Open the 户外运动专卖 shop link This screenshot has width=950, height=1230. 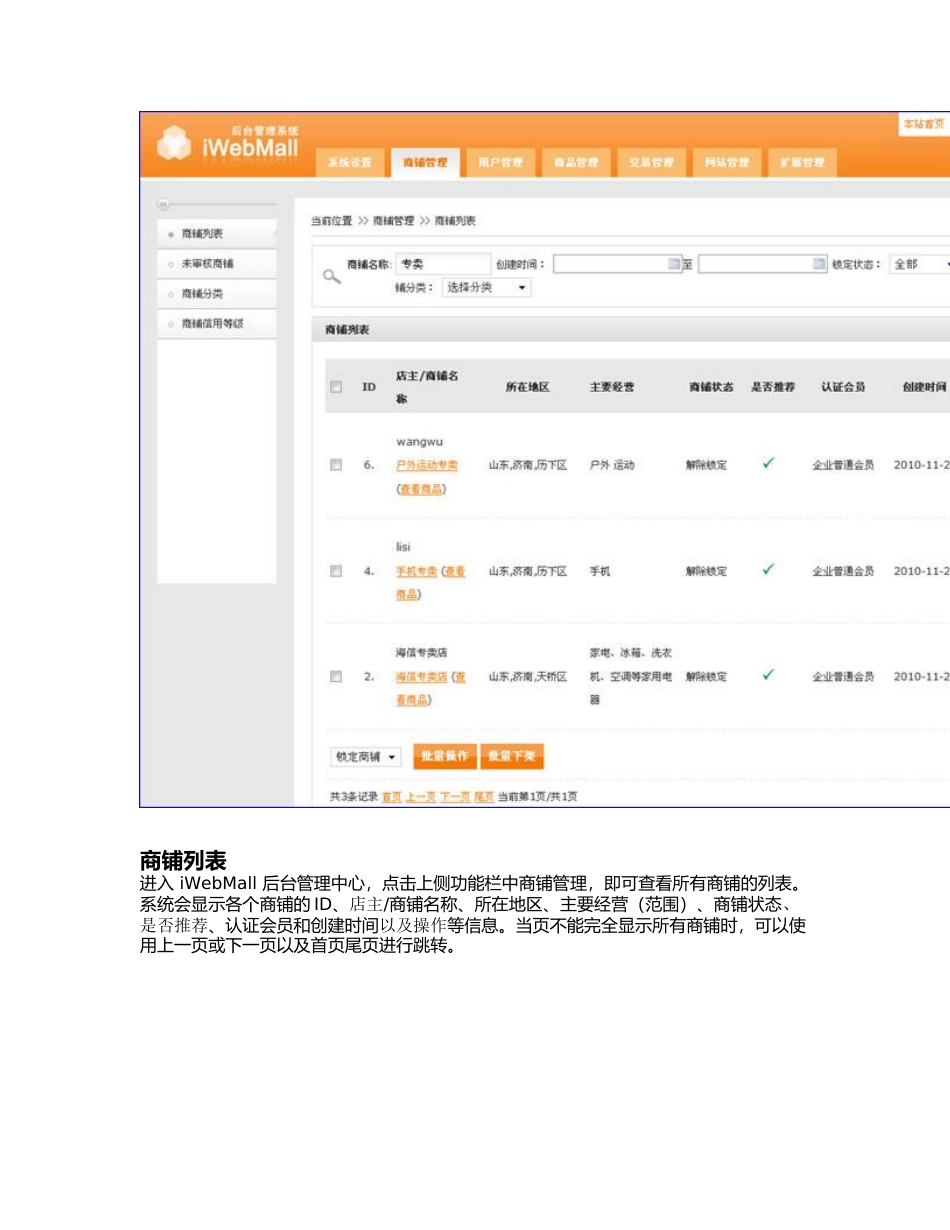click(427, 465)
